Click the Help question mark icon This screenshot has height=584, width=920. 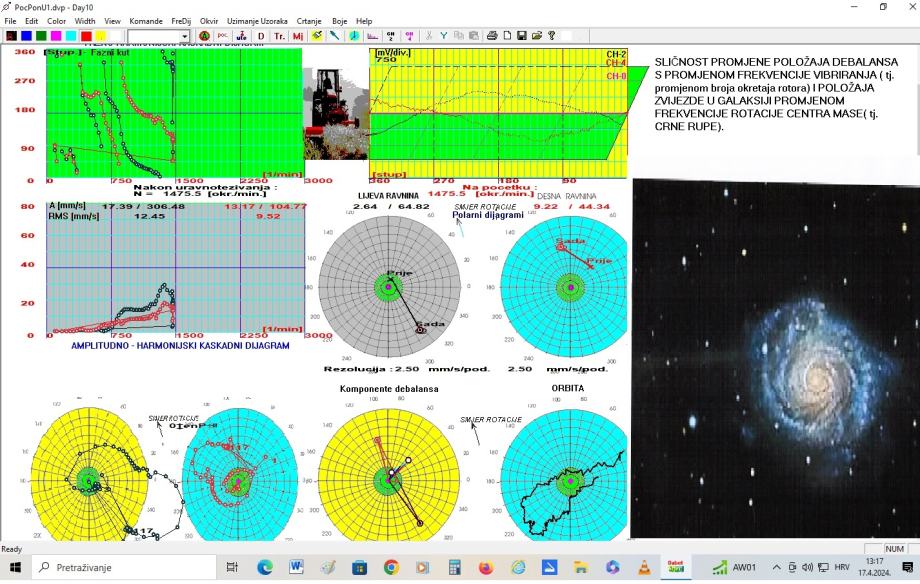pyautogui.click(x=552, y=36)
